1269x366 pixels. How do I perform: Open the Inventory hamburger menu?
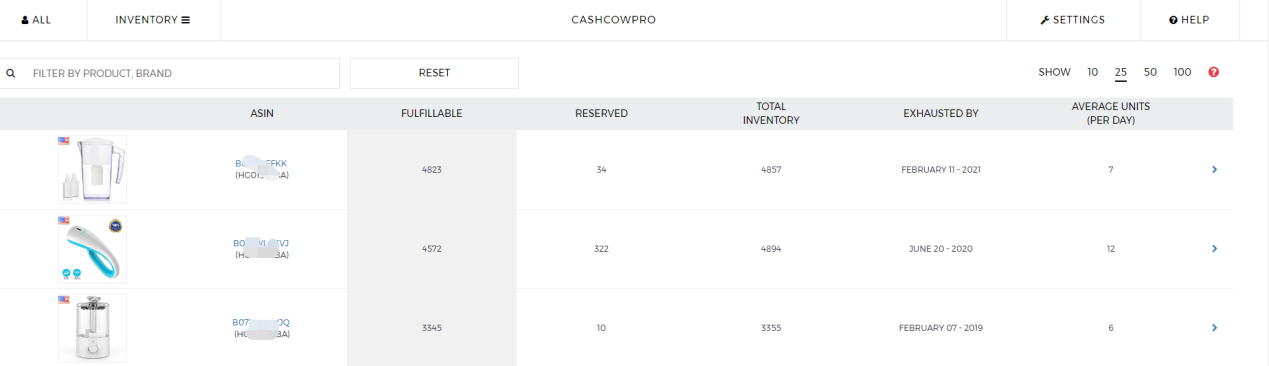point(153,20)
